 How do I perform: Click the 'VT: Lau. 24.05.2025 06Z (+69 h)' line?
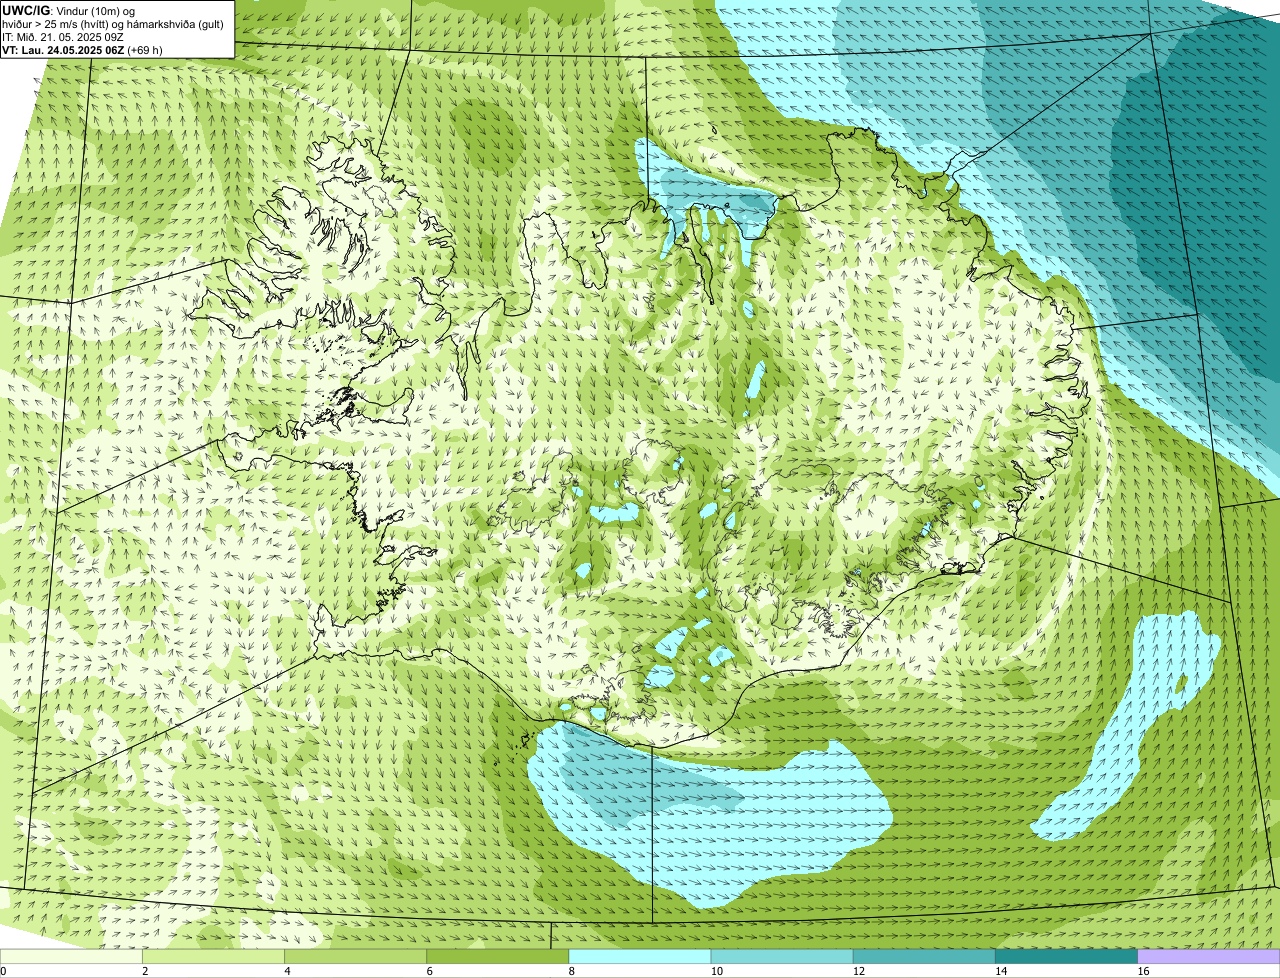click(x=82, y=49)
